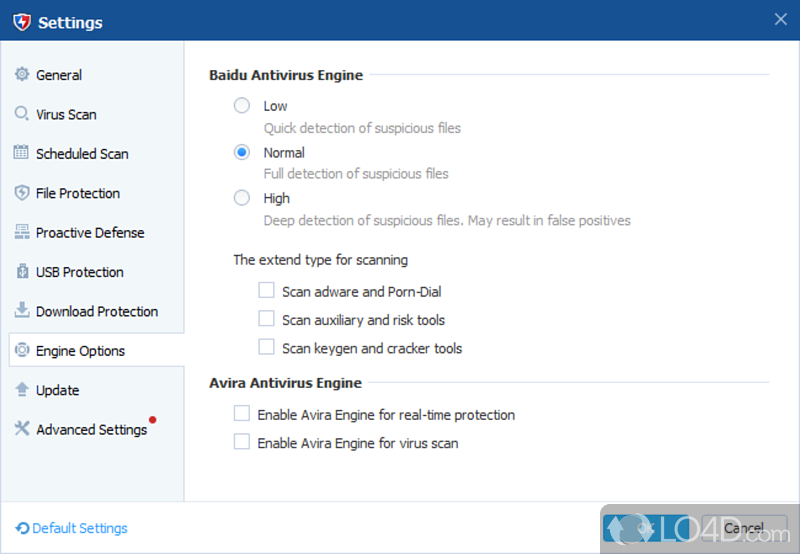Click the File Protection shield icon
Screen dimensions: 800x554
[x=22, y=193]
